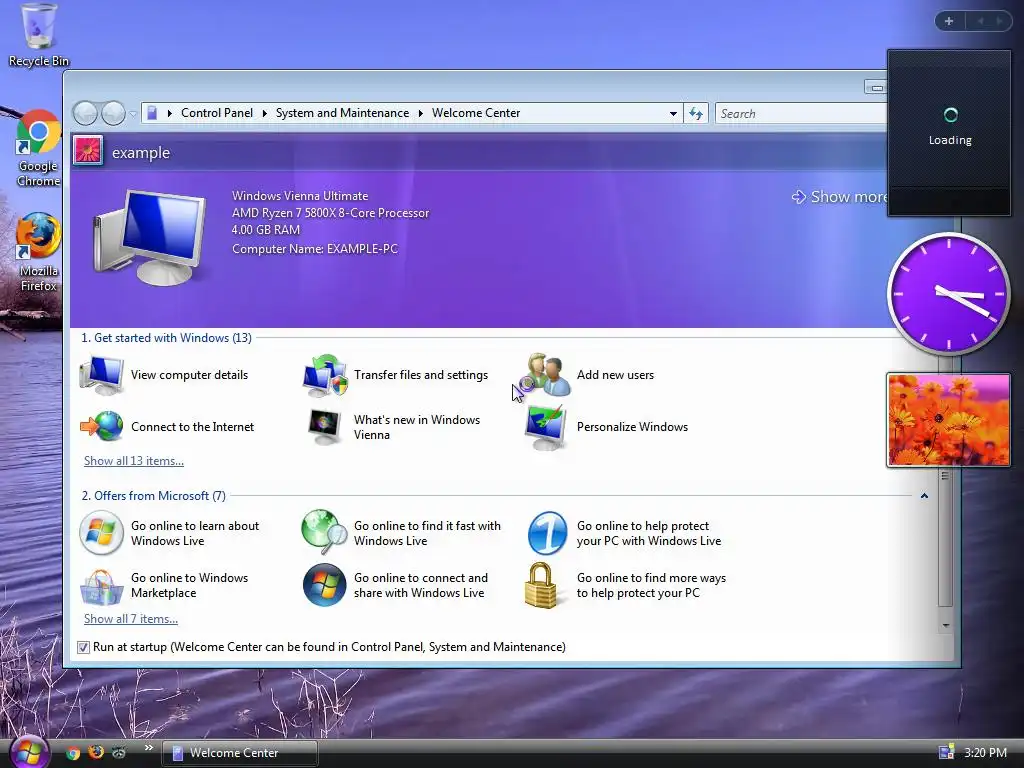Open the Start menu orb
Image resolution: width=1024 pixels, height=768 pixels.
click(27, 752)
